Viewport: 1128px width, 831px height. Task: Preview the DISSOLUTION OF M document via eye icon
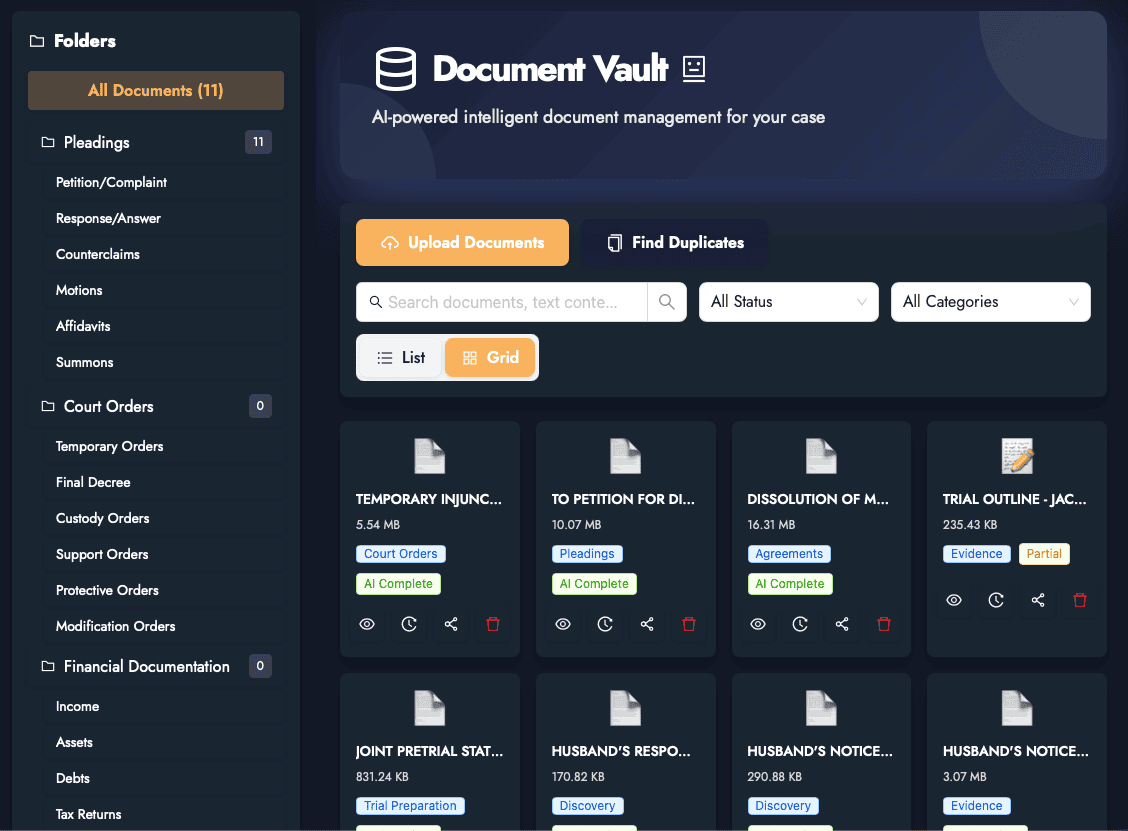pos(758,624)
